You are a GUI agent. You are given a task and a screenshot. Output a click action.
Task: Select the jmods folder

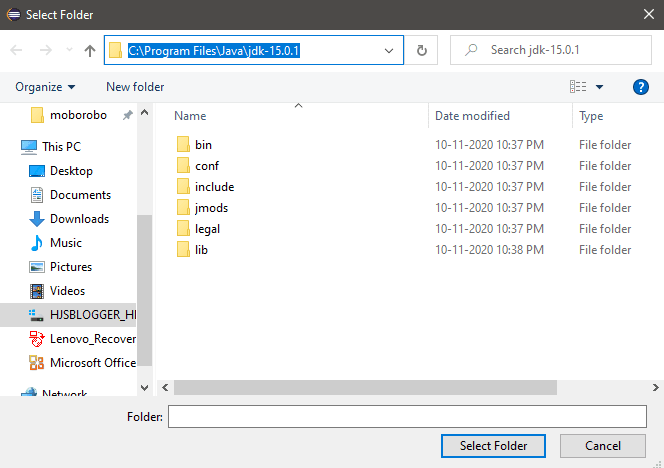pos(212,208)
